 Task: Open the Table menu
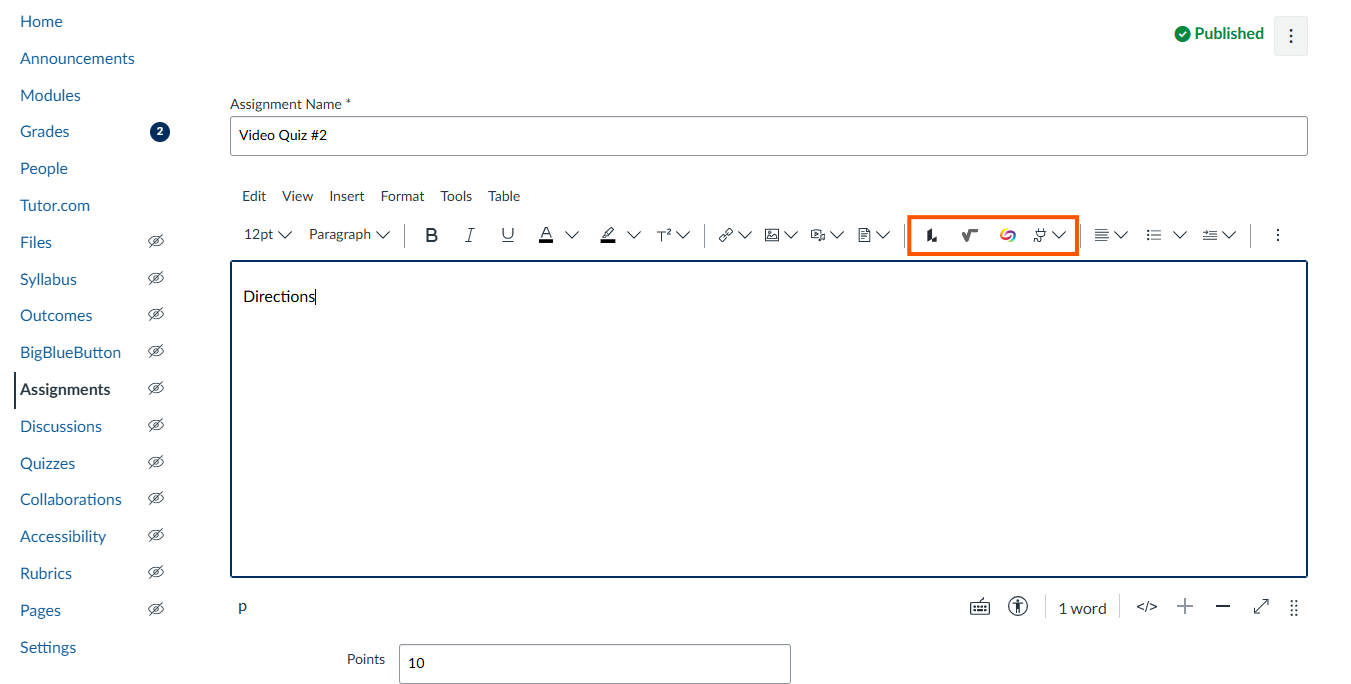pos(504,196)
